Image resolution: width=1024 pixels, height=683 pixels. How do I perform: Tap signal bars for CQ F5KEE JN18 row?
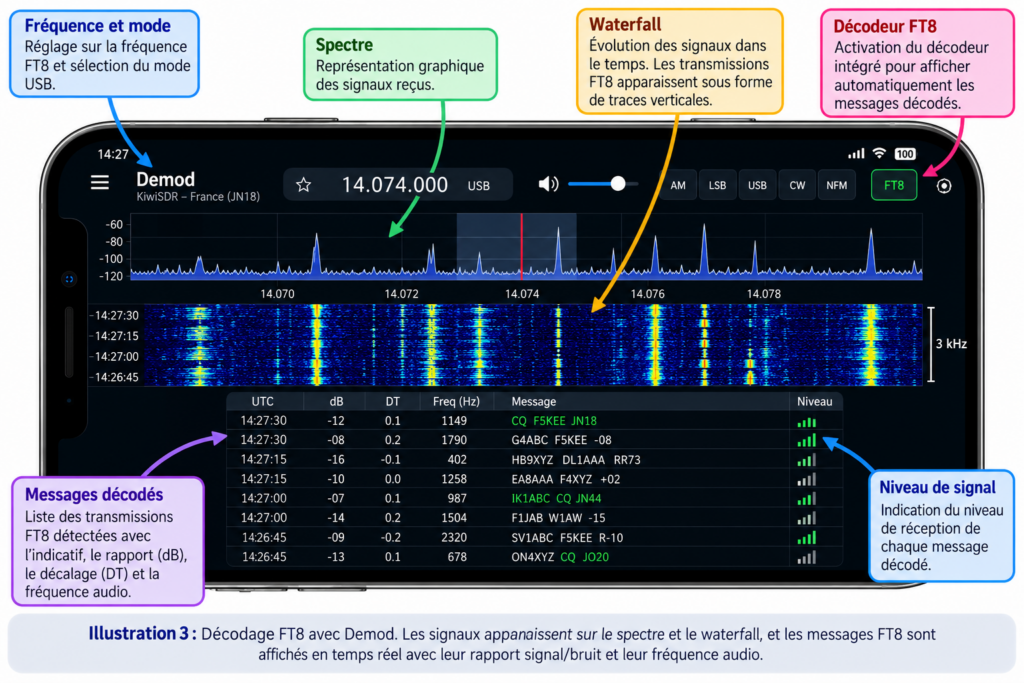point(807,422)
